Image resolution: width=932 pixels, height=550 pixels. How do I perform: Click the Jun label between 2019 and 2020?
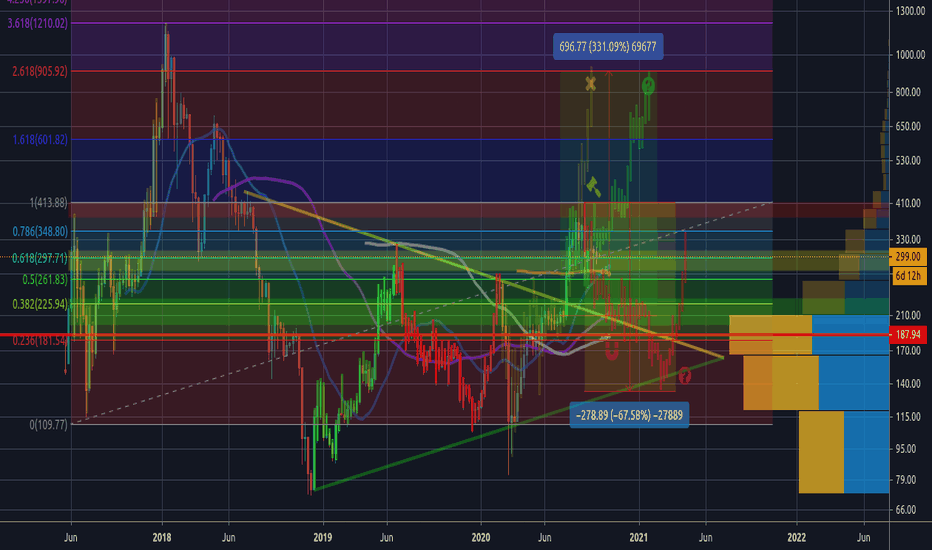point(386,538)
